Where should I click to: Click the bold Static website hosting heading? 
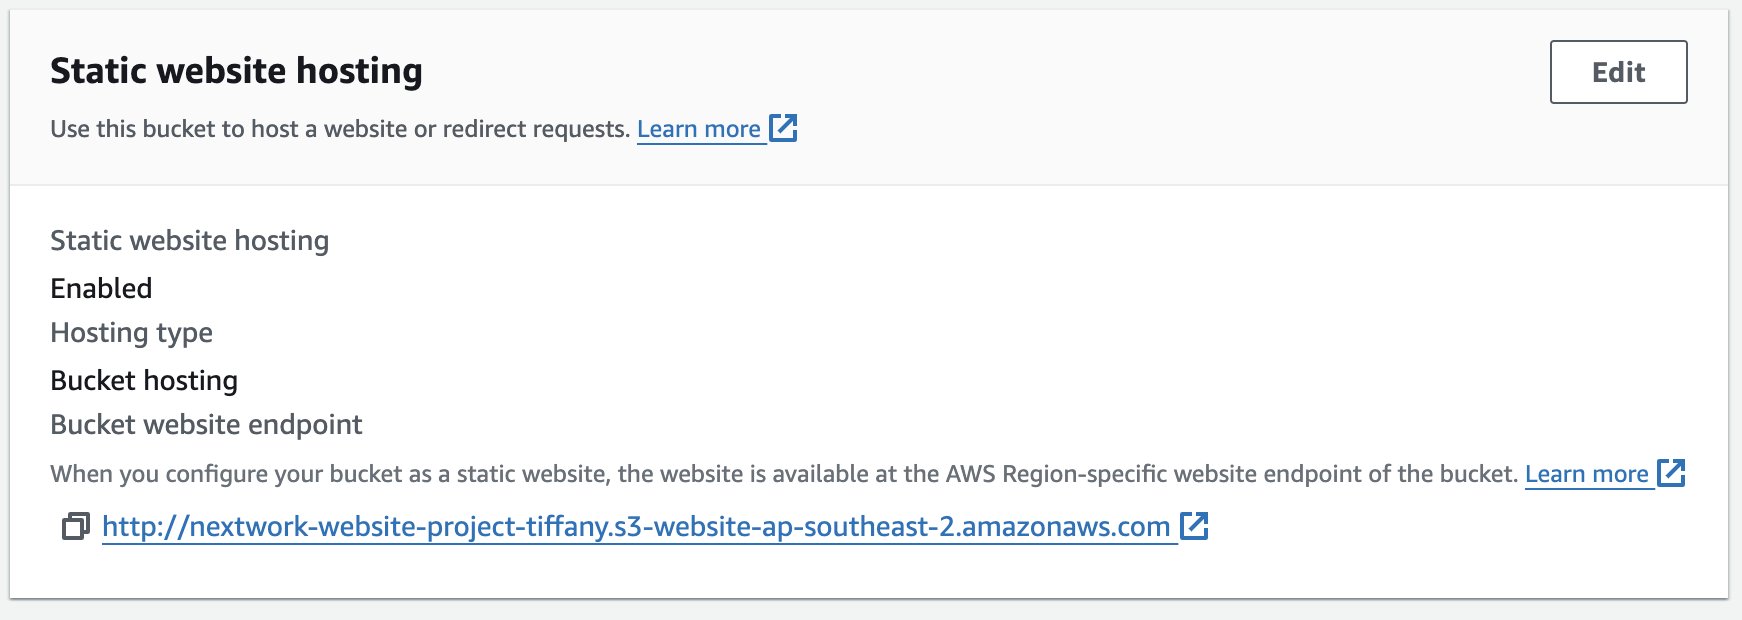pos(236,71)
